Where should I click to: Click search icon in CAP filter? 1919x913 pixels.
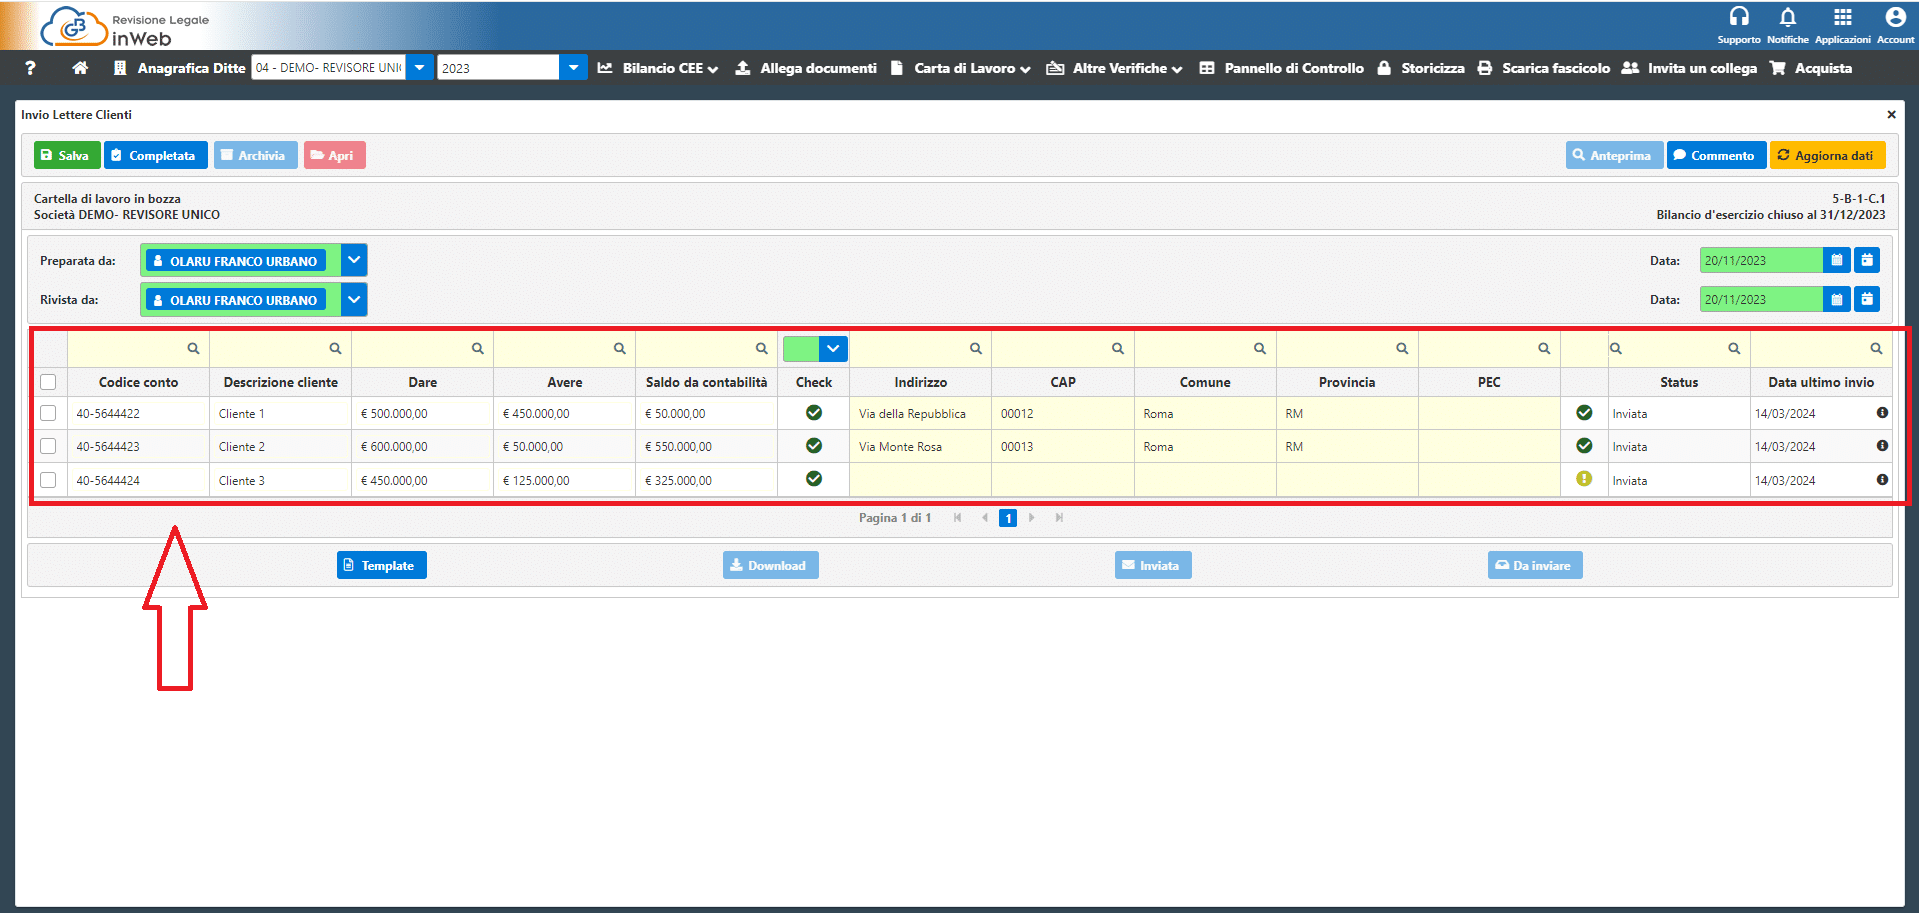click(1117, 349)
